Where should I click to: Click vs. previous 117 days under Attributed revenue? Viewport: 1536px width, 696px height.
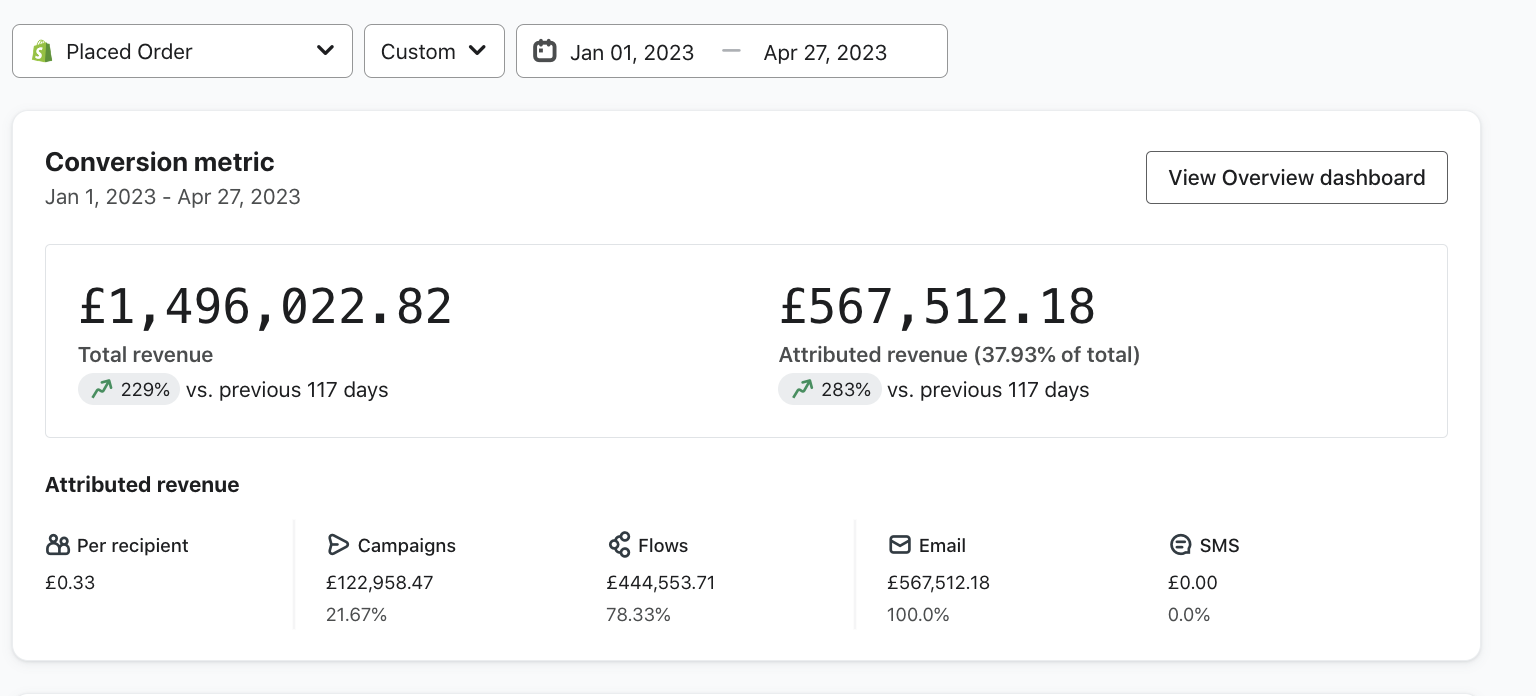[x=988, y=390]
